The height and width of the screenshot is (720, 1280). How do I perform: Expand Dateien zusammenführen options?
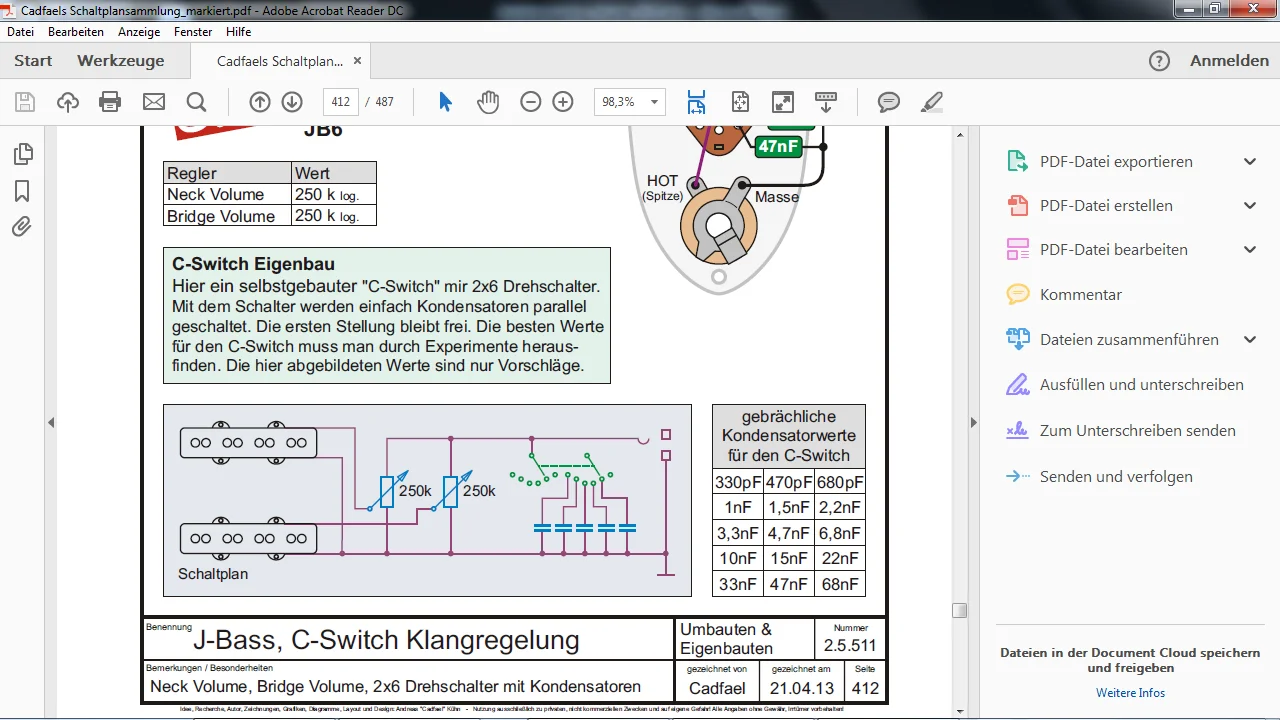point(1249,340)
